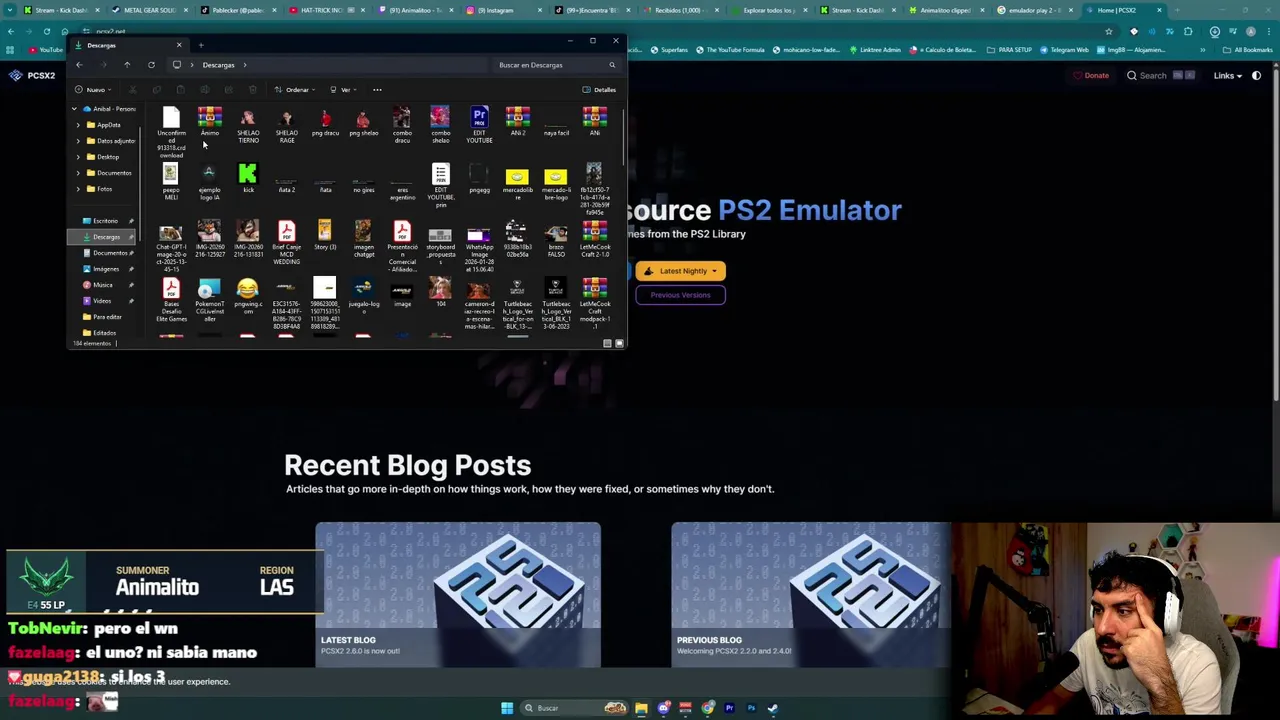
Task: Open the Latest Nightly download dropdown
Action: click(680, 271)
